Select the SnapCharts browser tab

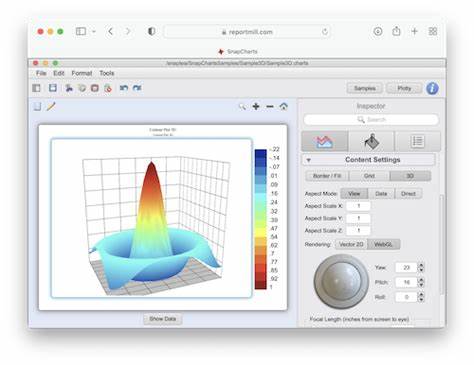(x=238, y=51)
